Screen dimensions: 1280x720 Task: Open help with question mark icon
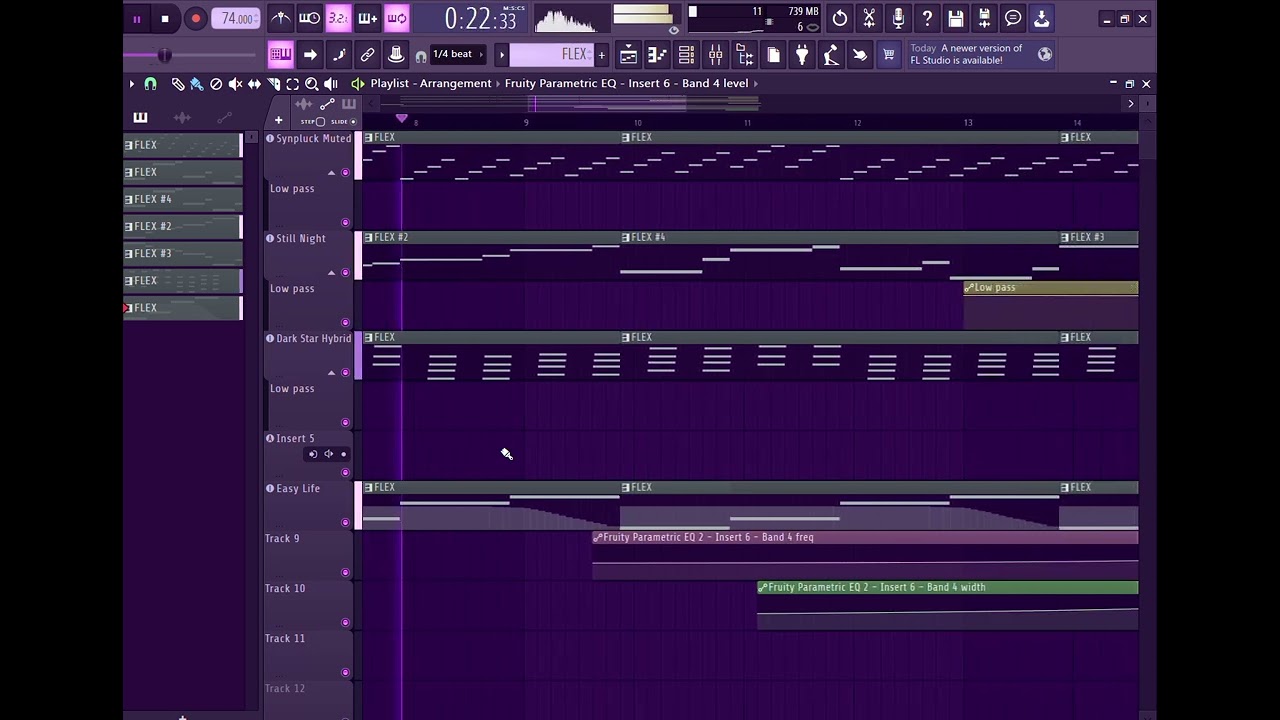(x=927, y=18)
